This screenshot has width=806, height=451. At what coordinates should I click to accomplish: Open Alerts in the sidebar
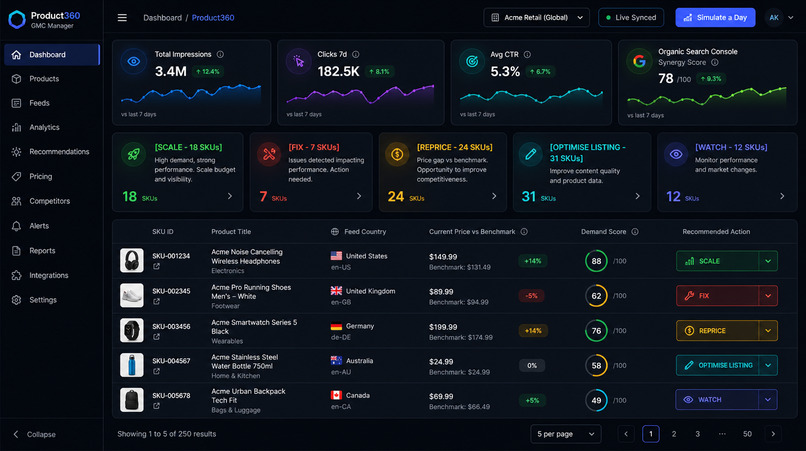click(x=51, y=226)
